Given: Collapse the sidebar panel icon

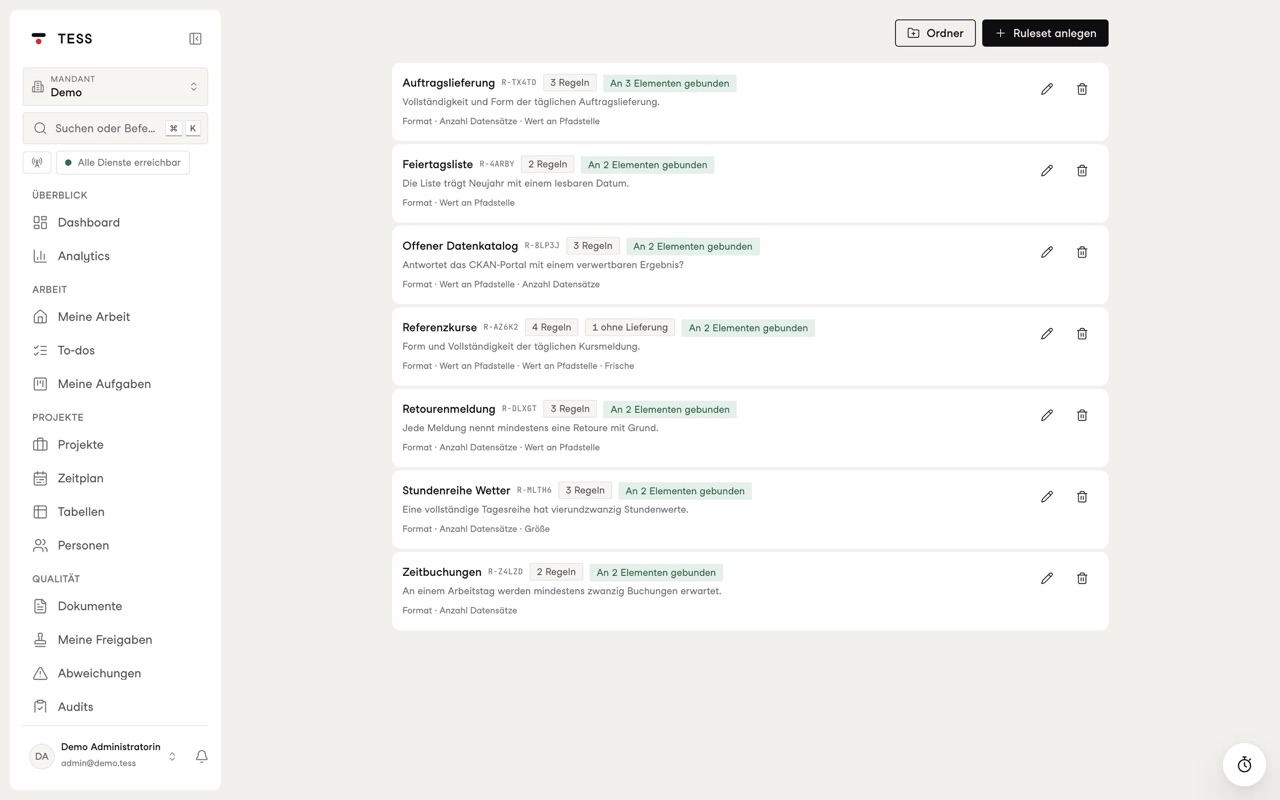Looking at the screenshot, I should pyautogui.click(x=195, y=39).
